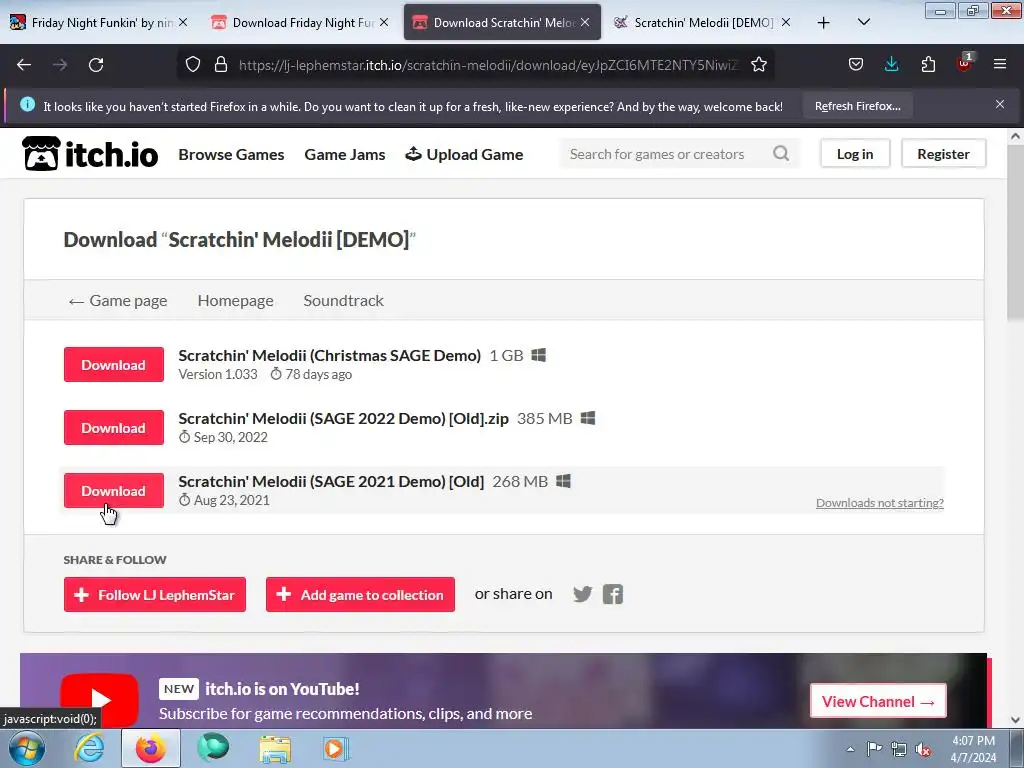Viewport: 1024px width, 768px height.
Task: Switch to the Friday Night Funkin' by ninjamuffin tab
Action: point(100,23)
